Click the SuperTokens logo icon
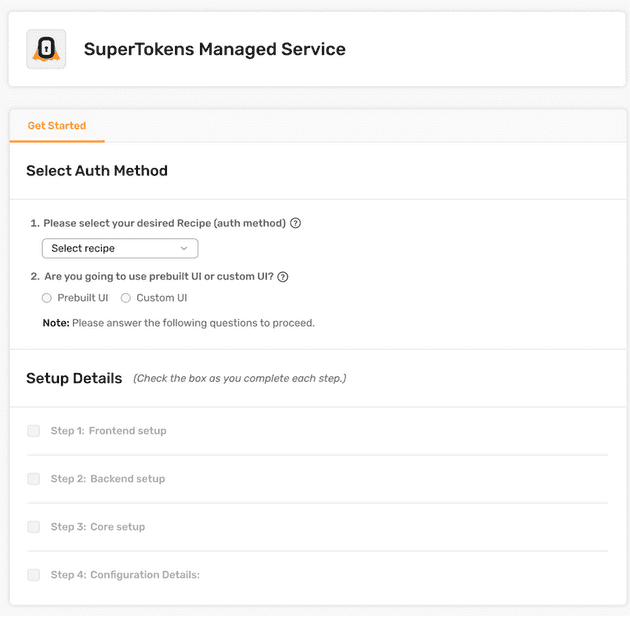Screen dimensions: 630x619 click(x=46, y=49)
